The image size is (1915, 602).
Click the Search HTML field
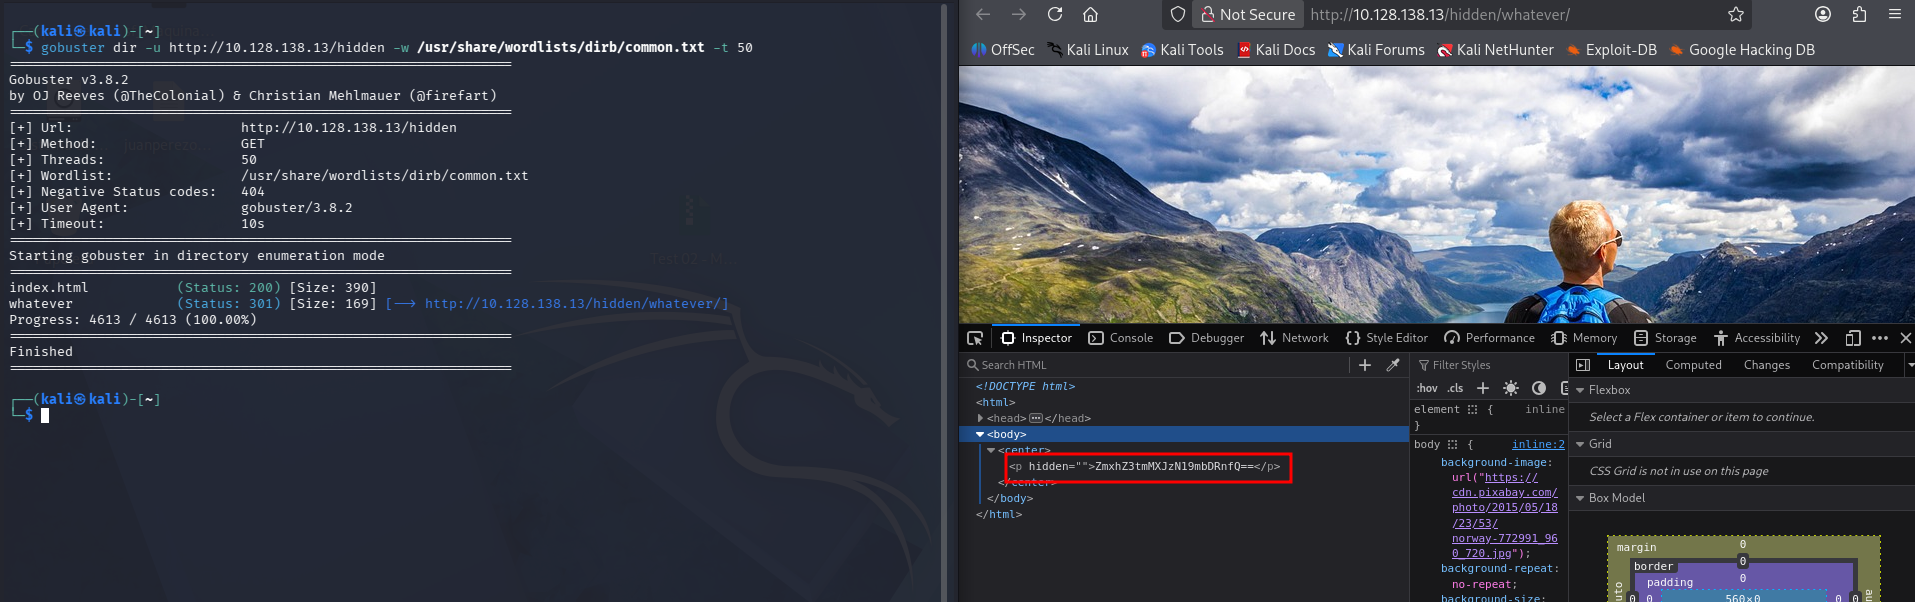point(1155,365)
